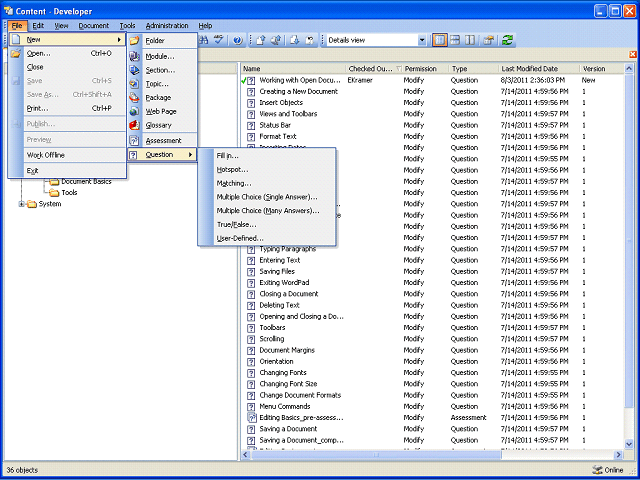The height and width of the screenshot is (480, 640).
Task: Click the Open folder icon in the File menu
Action: click(x=16, y=53)
